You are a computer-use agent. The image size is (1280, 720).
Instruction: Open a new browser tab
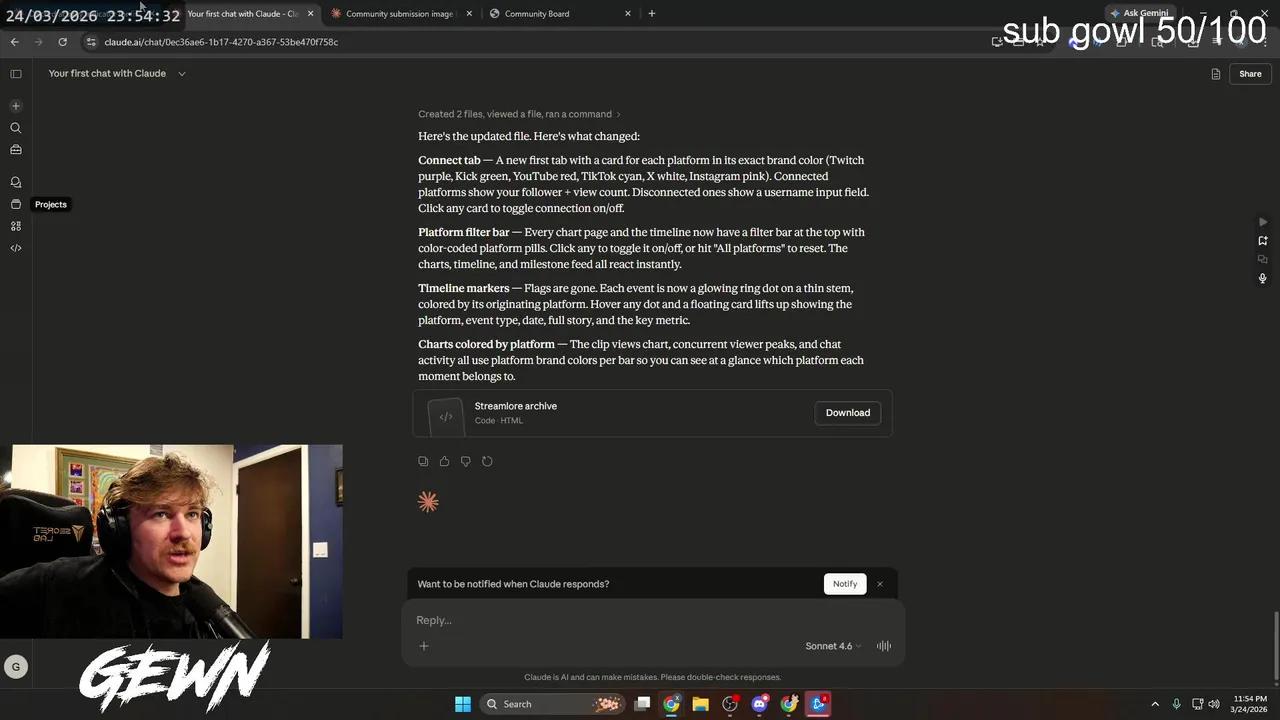(652, 14)
